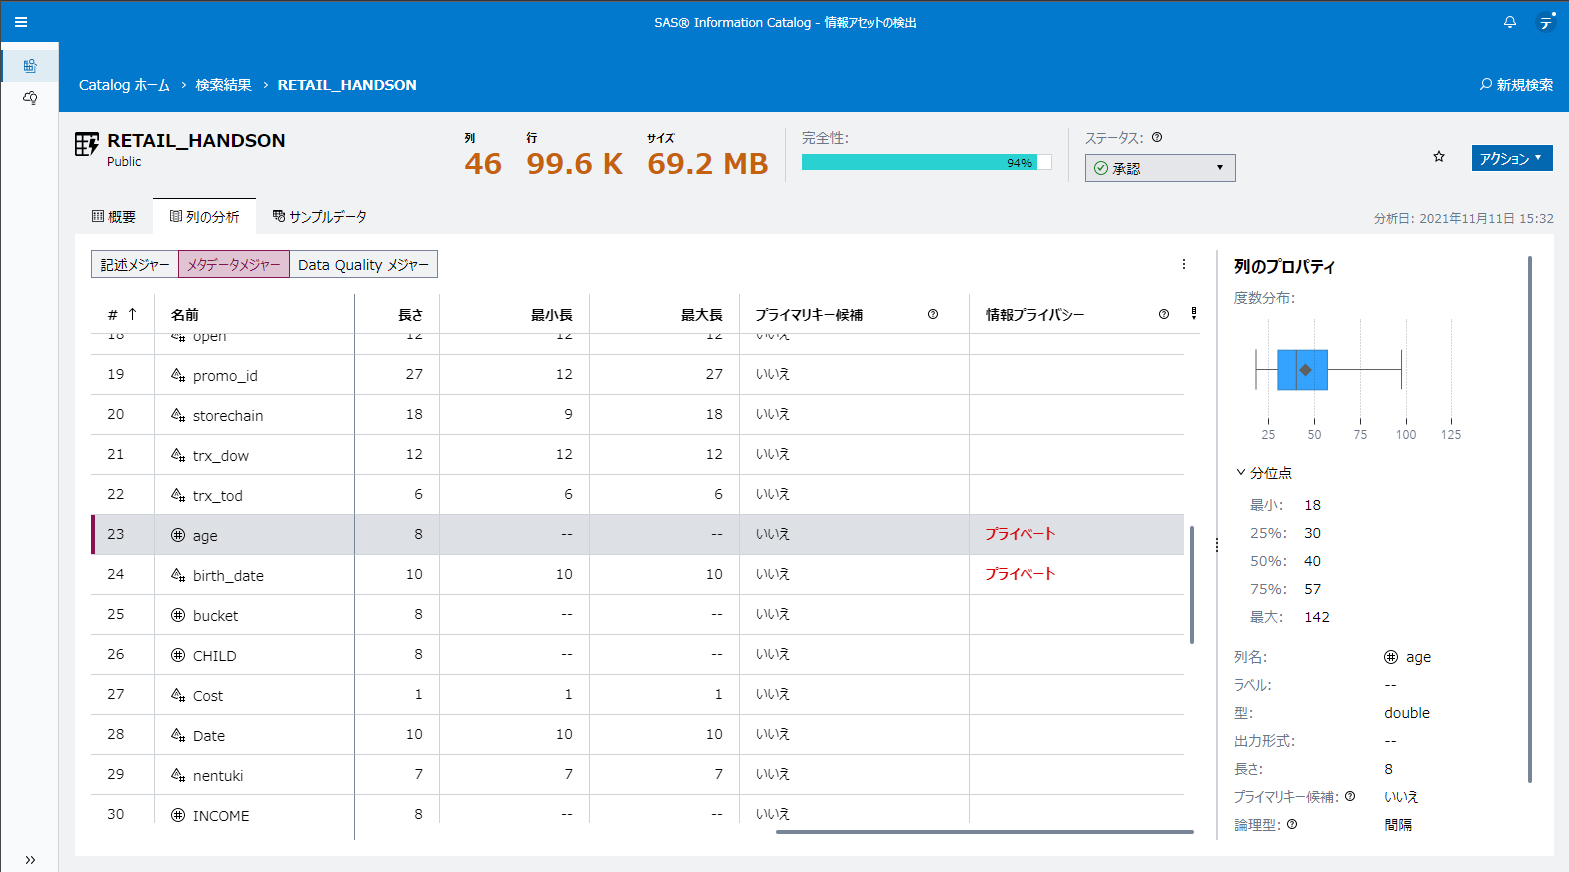This screenshot has width=1569, height=872.
Task: Collapse the 分位点 section
Action: (x=1241, y=472)
